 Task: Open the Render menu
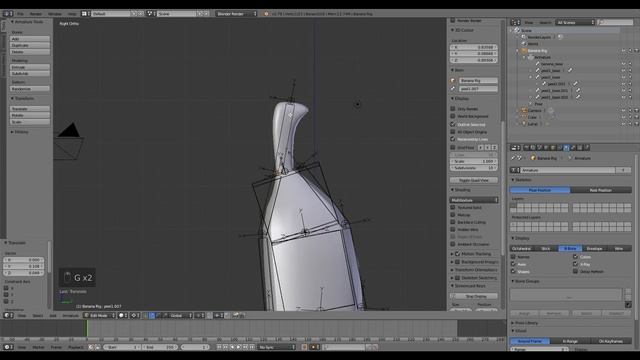(36, 14)
